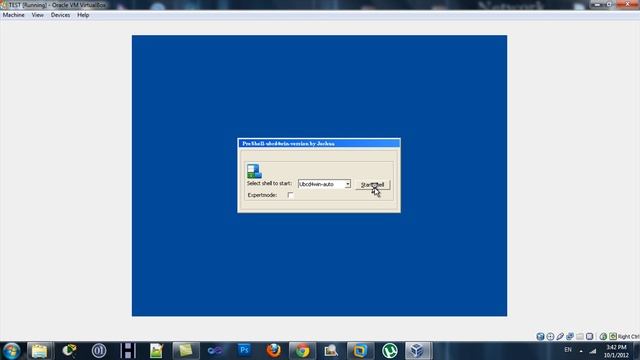Open the picture editor taskbar icon
The image size is (640, 360).
click(156, 351)
